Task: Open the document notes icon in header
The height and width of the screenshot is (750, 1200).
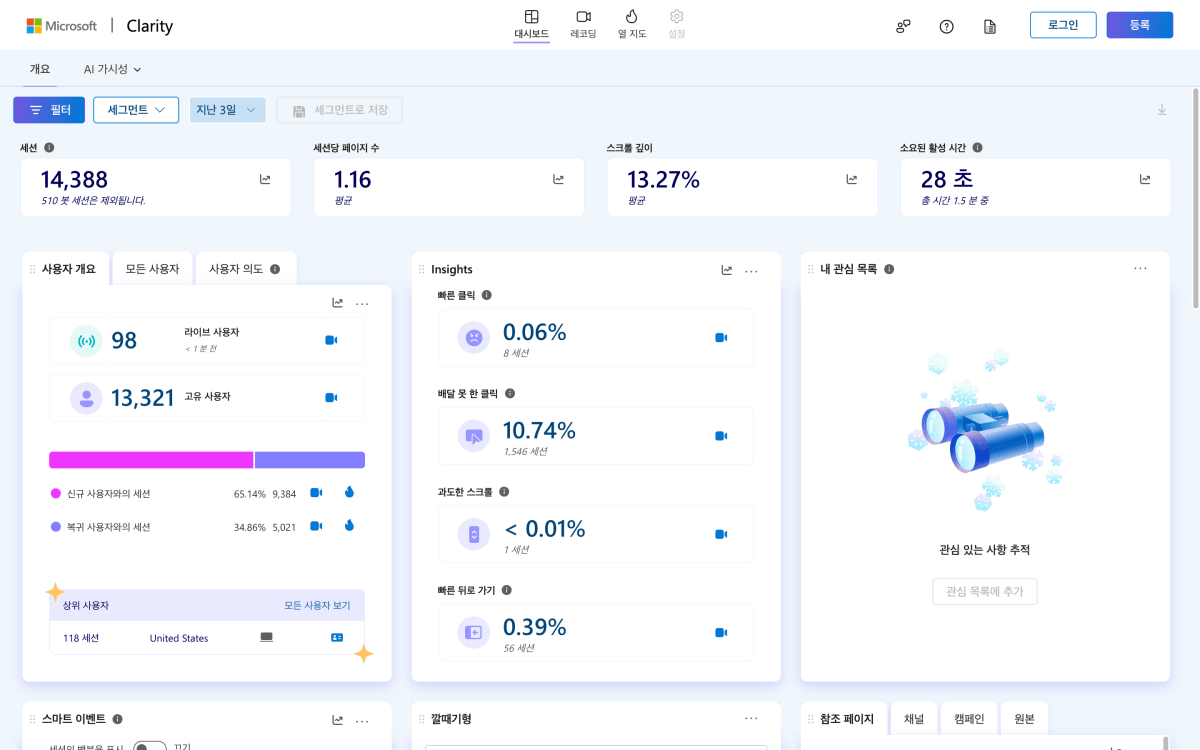Action: pos(990,26)
